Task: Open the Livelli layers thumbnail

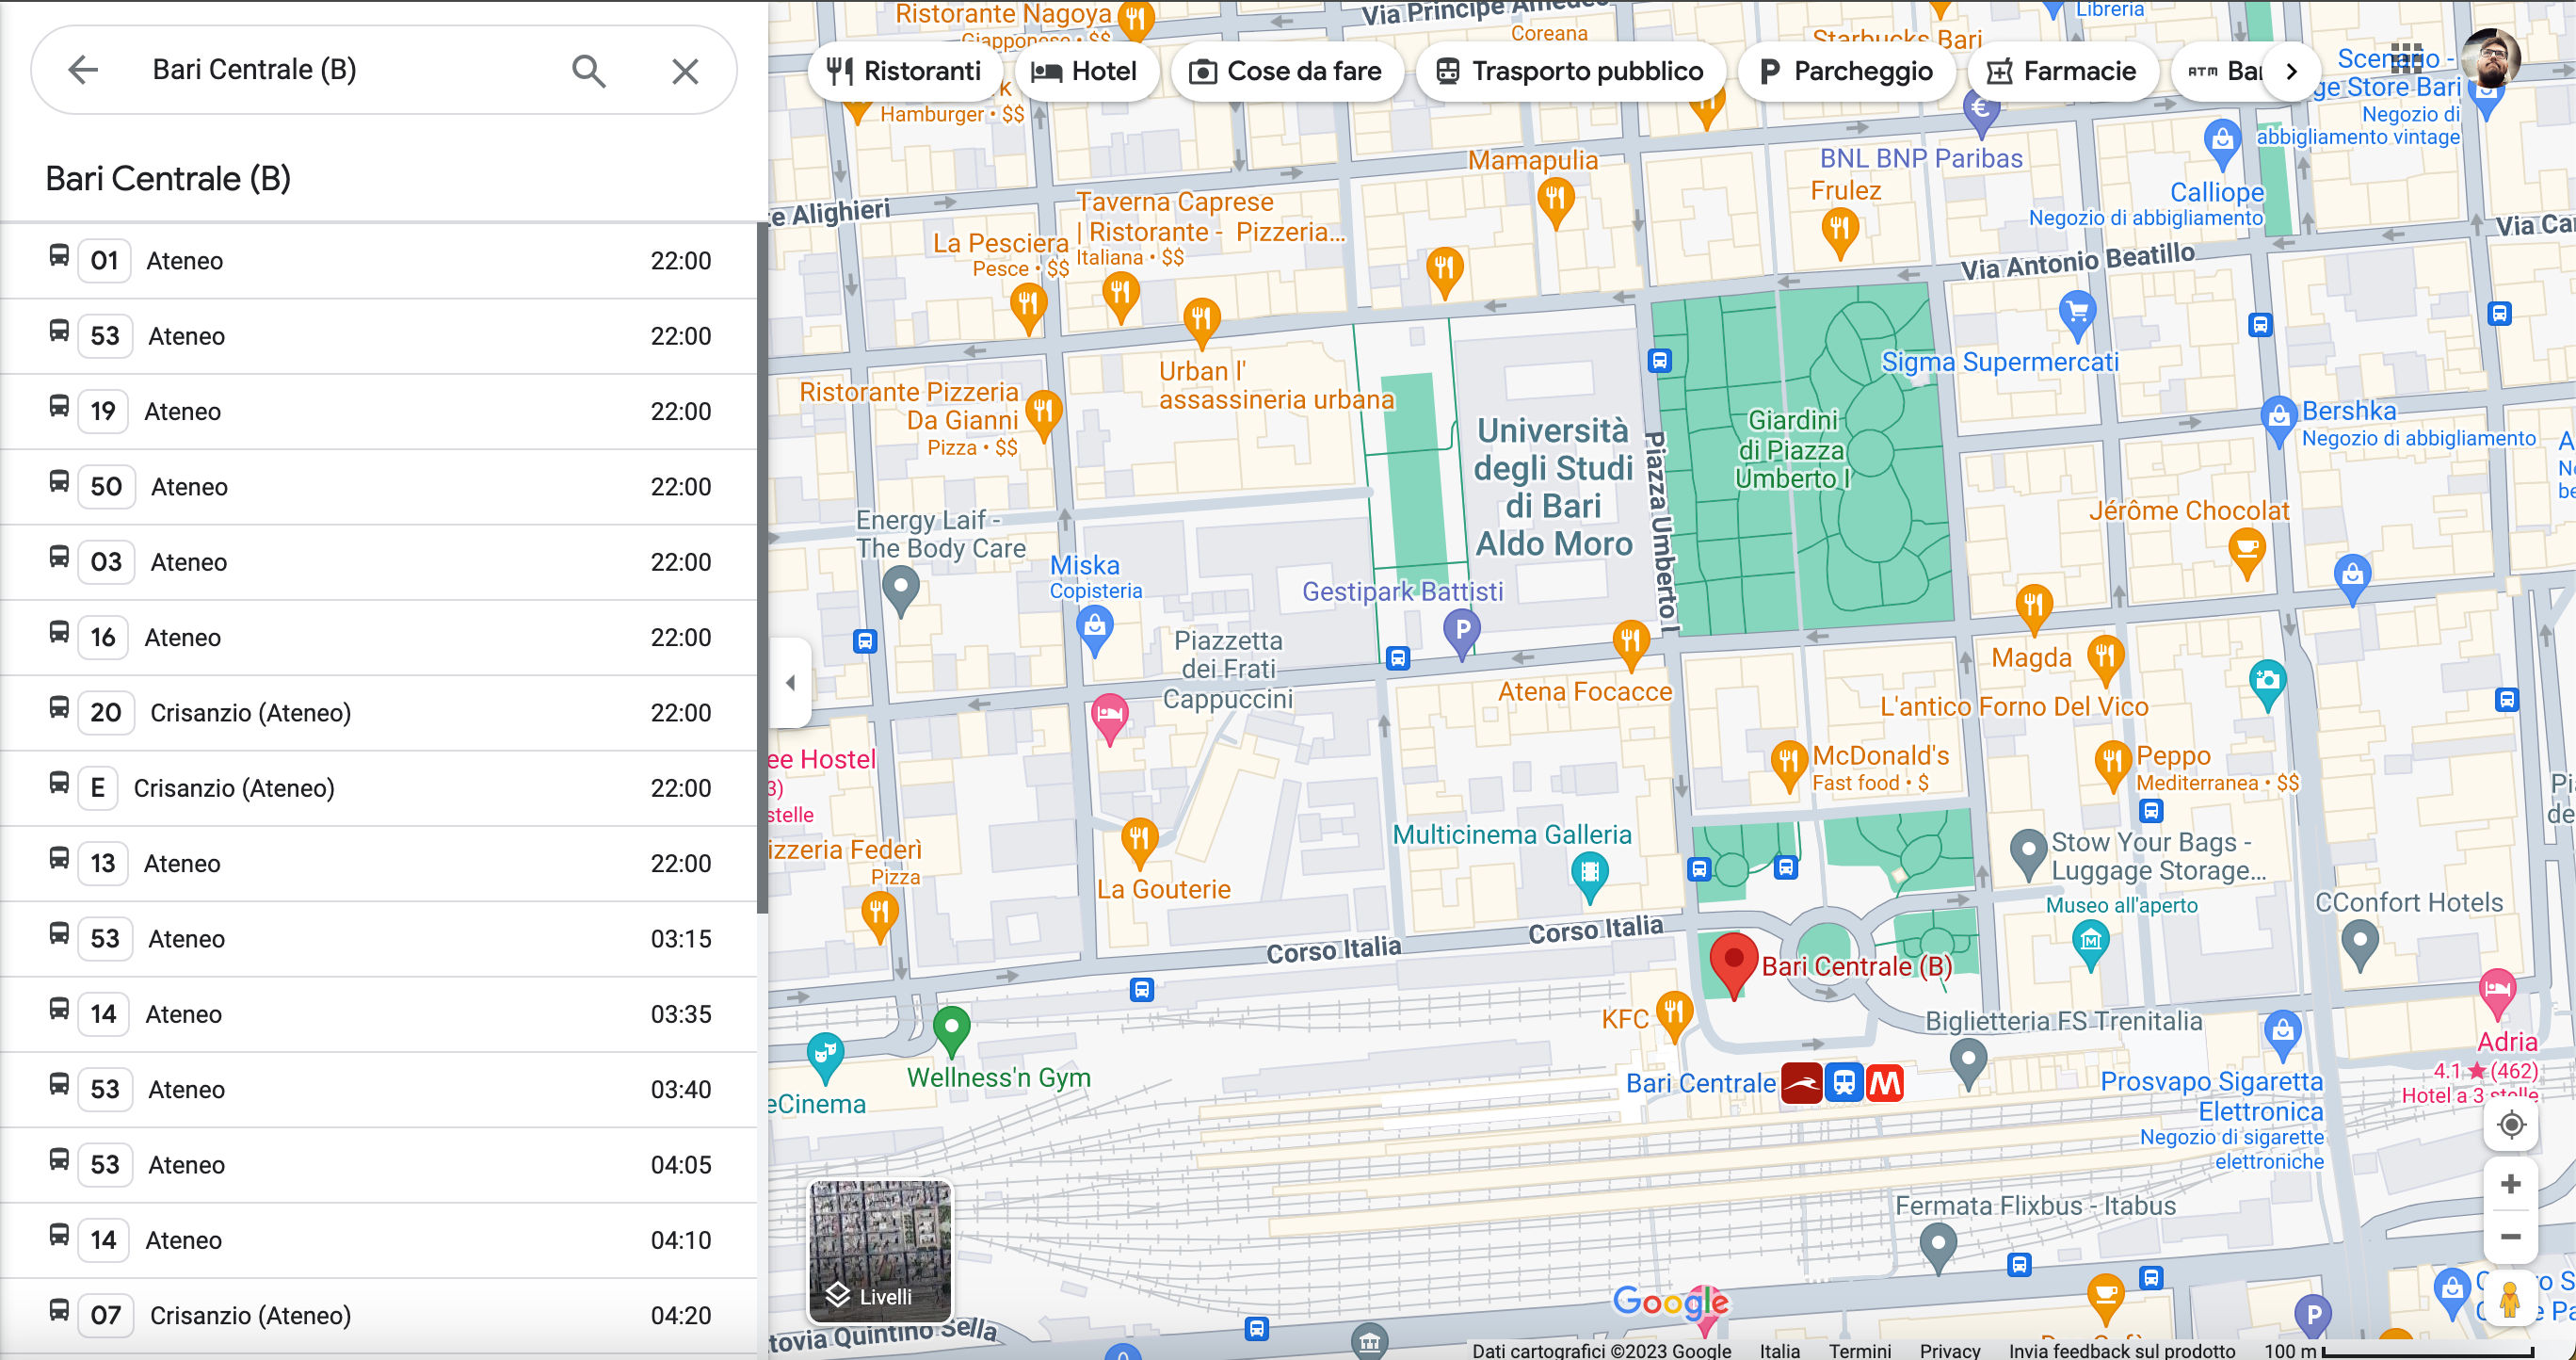Action: [x=880, y=1251]
